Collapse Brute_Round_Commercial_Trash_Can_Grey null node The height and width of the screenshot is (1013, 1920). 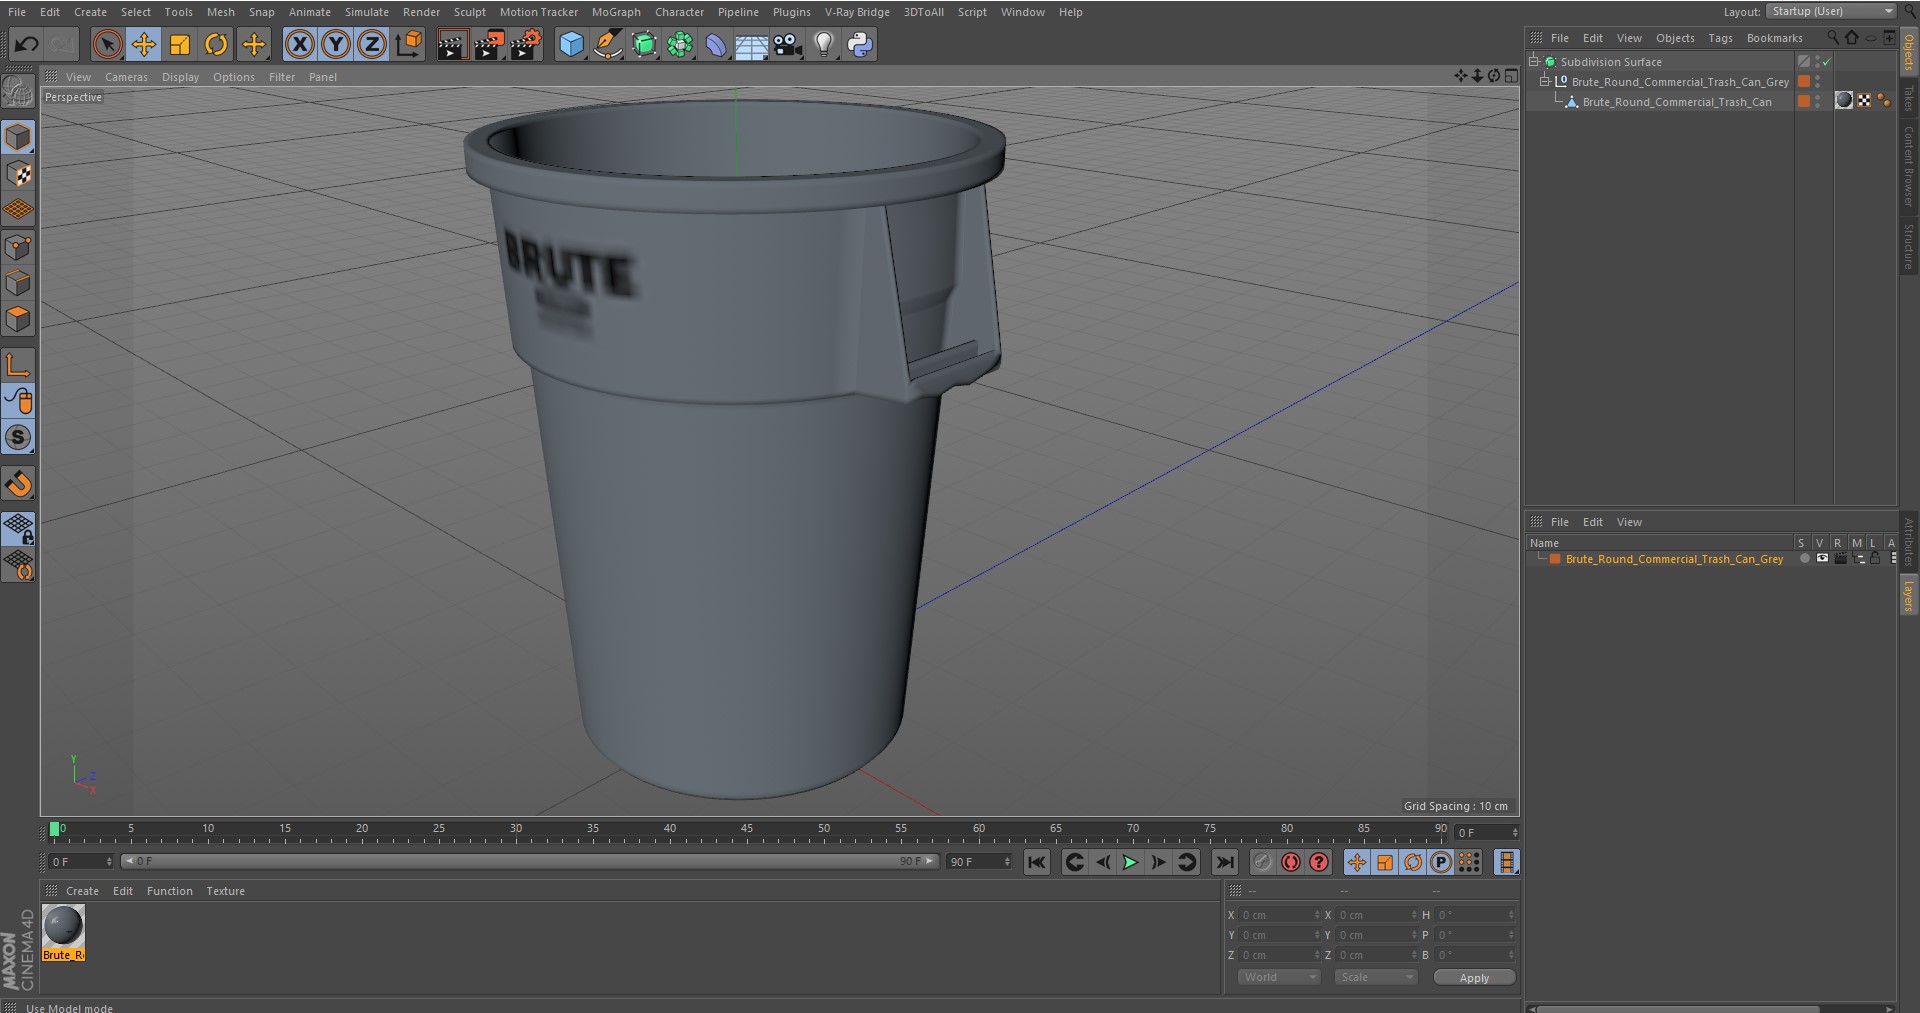[x=1545, y=81]
